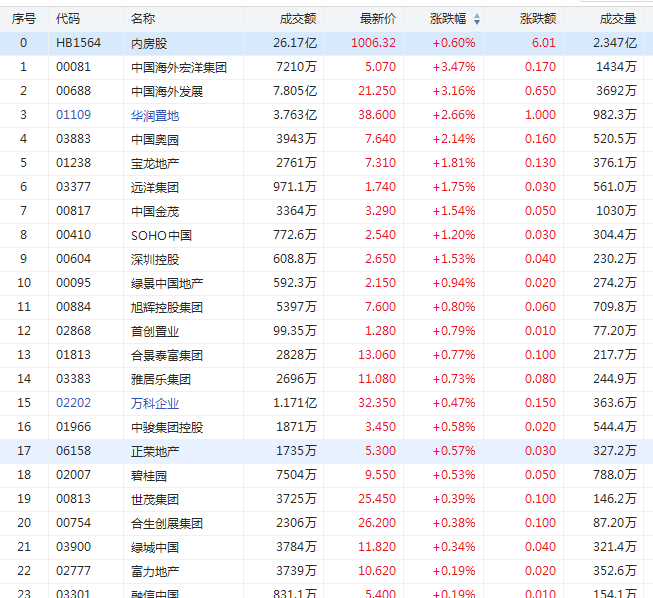The width and height of the screenshot is (653, 598).
Task: Click latest price 1006.32
Action: 373,43
